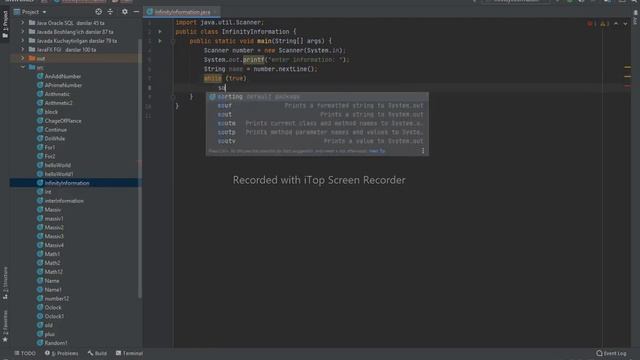Click the method fold marker at closing brace

click(173, 97)
